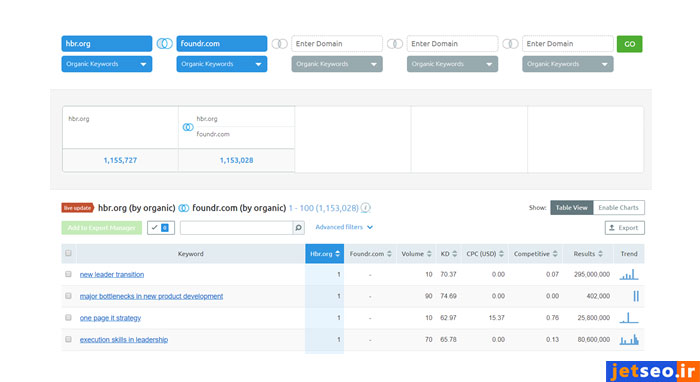The height and width of the screenshot is (382, 700).
Task: Click the info icon next to 1,153,028 count
Action: (x=366, y=208)
